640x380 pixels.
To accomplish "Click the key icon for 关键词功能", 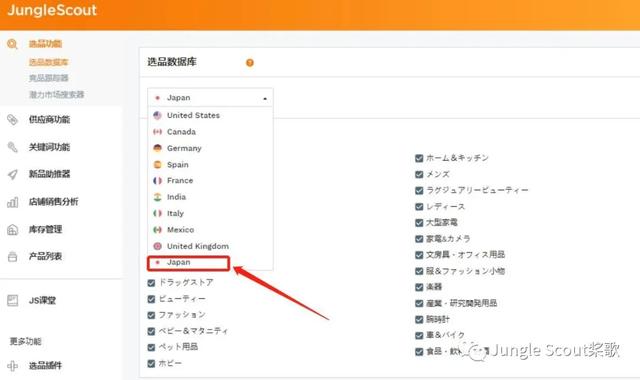I will point(13,147).
